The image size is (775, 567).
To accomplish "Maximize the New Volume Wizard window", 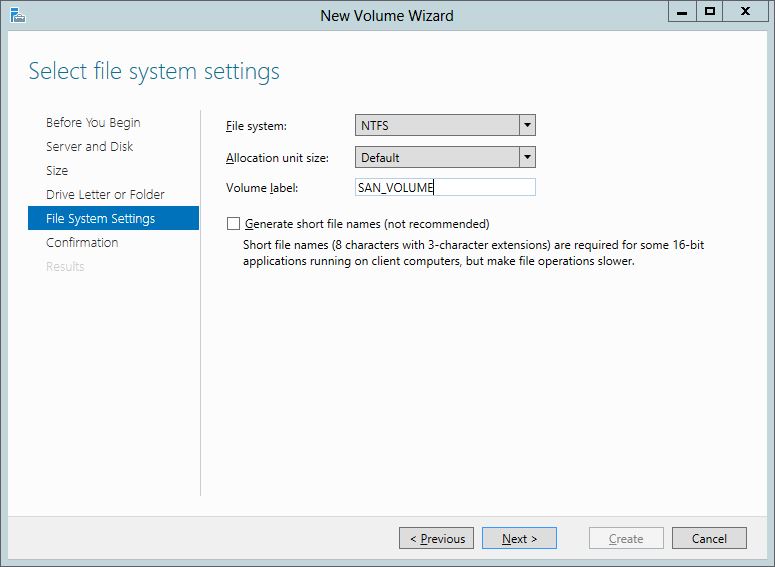I will (x=710, y=12).
